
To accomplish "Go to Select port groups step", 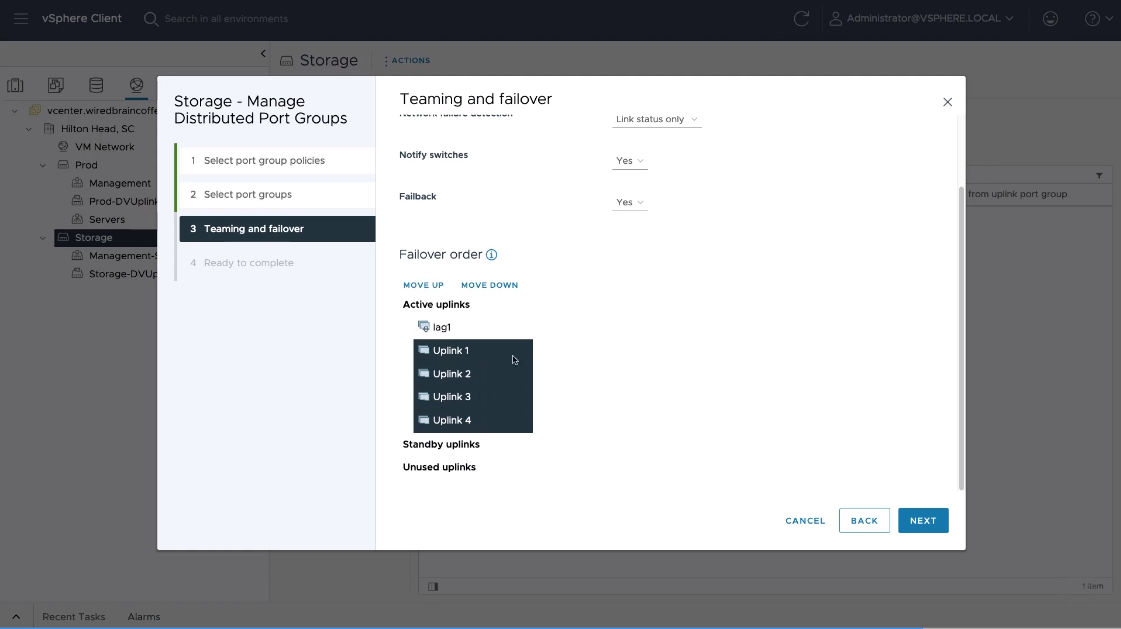I will click(248, 195).
